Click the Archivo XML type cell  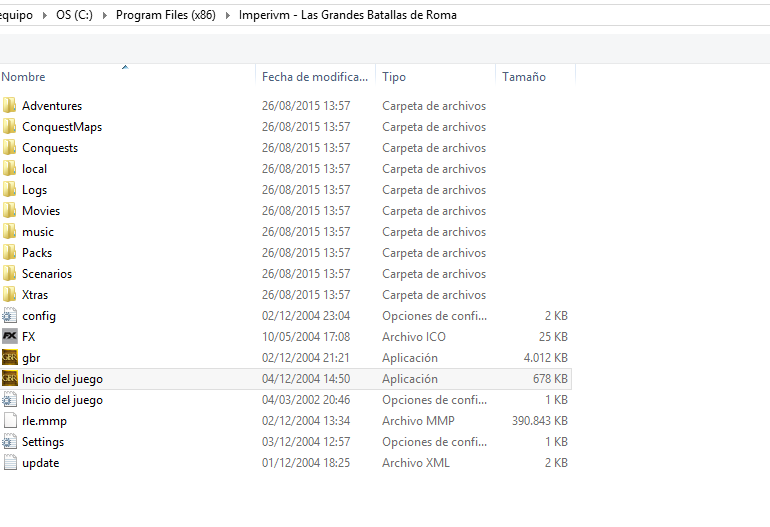point(416,463)
